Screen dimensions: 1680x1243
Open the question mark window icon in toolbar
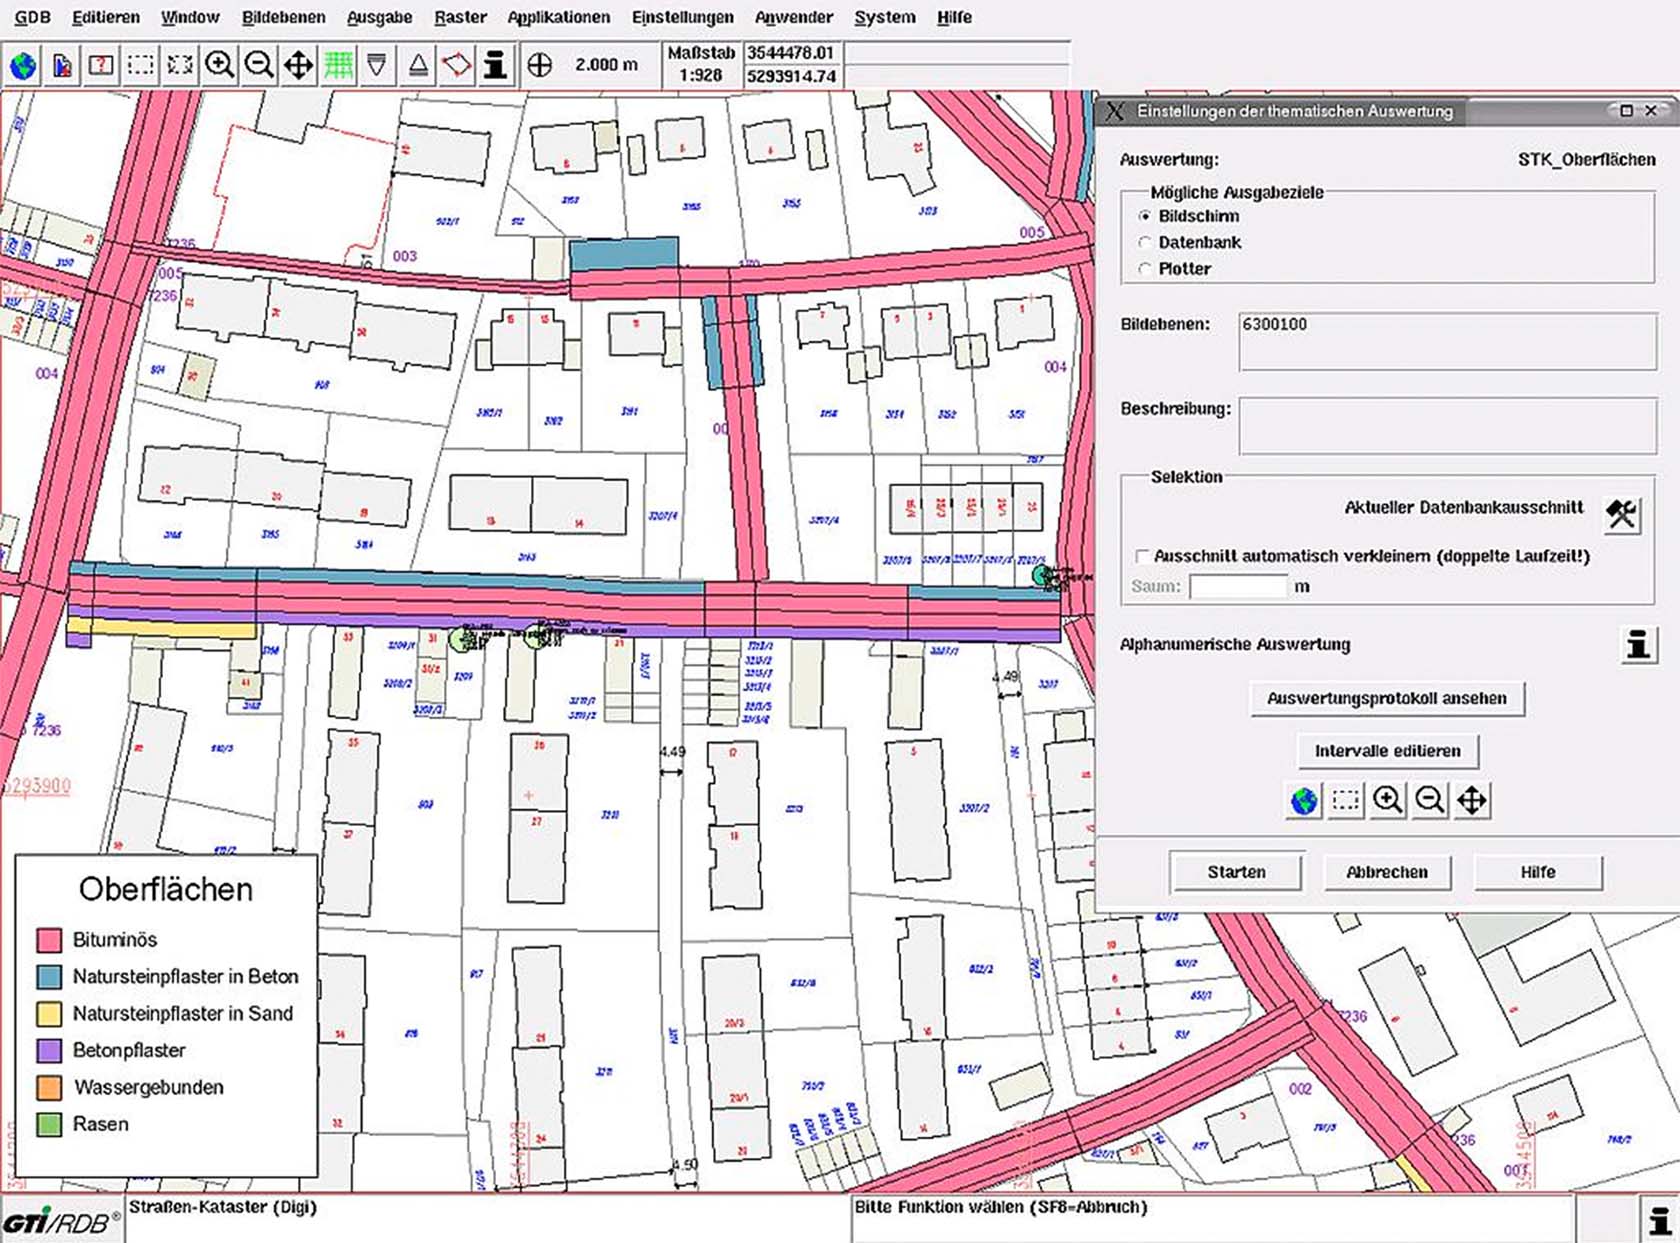click(x=101, y=66)
